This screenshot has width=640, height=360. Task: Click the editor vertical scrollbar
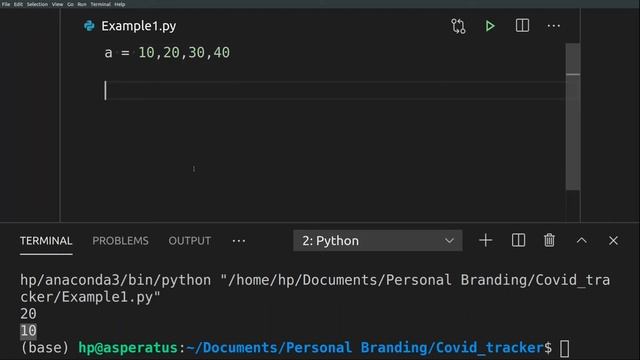point(573,117)
